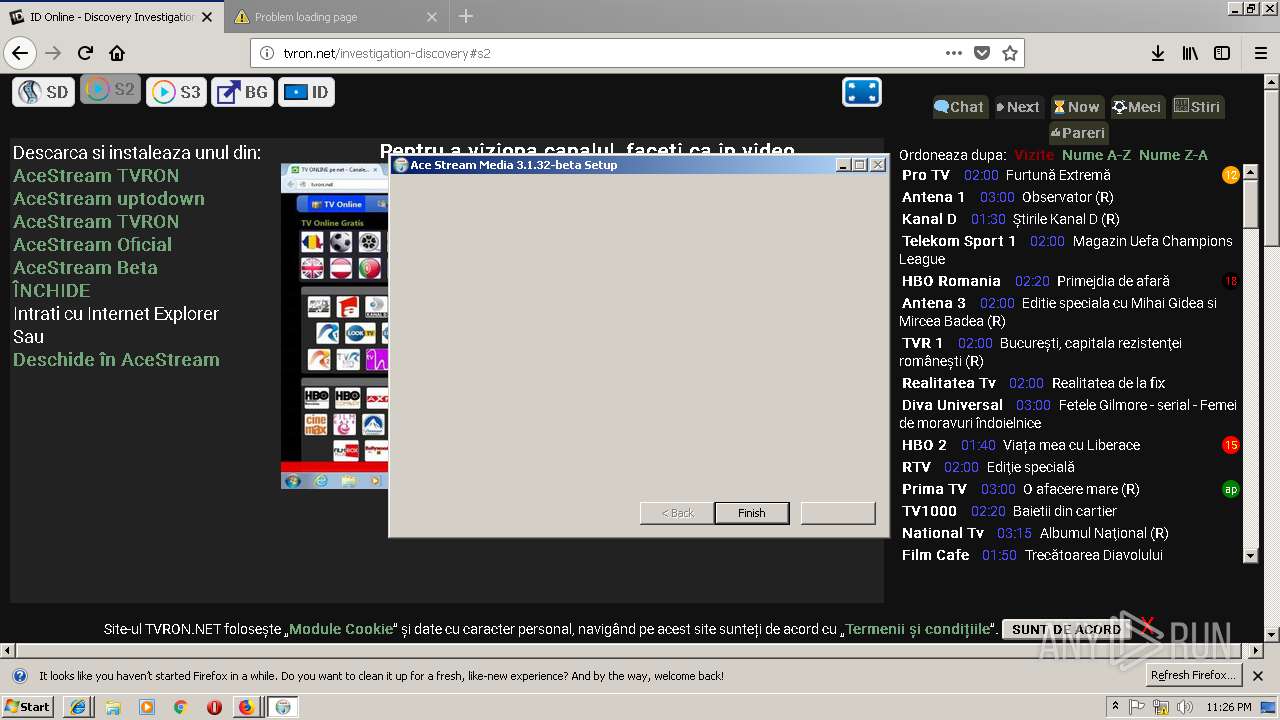Open the Firefox home page button

click(117, 53)
